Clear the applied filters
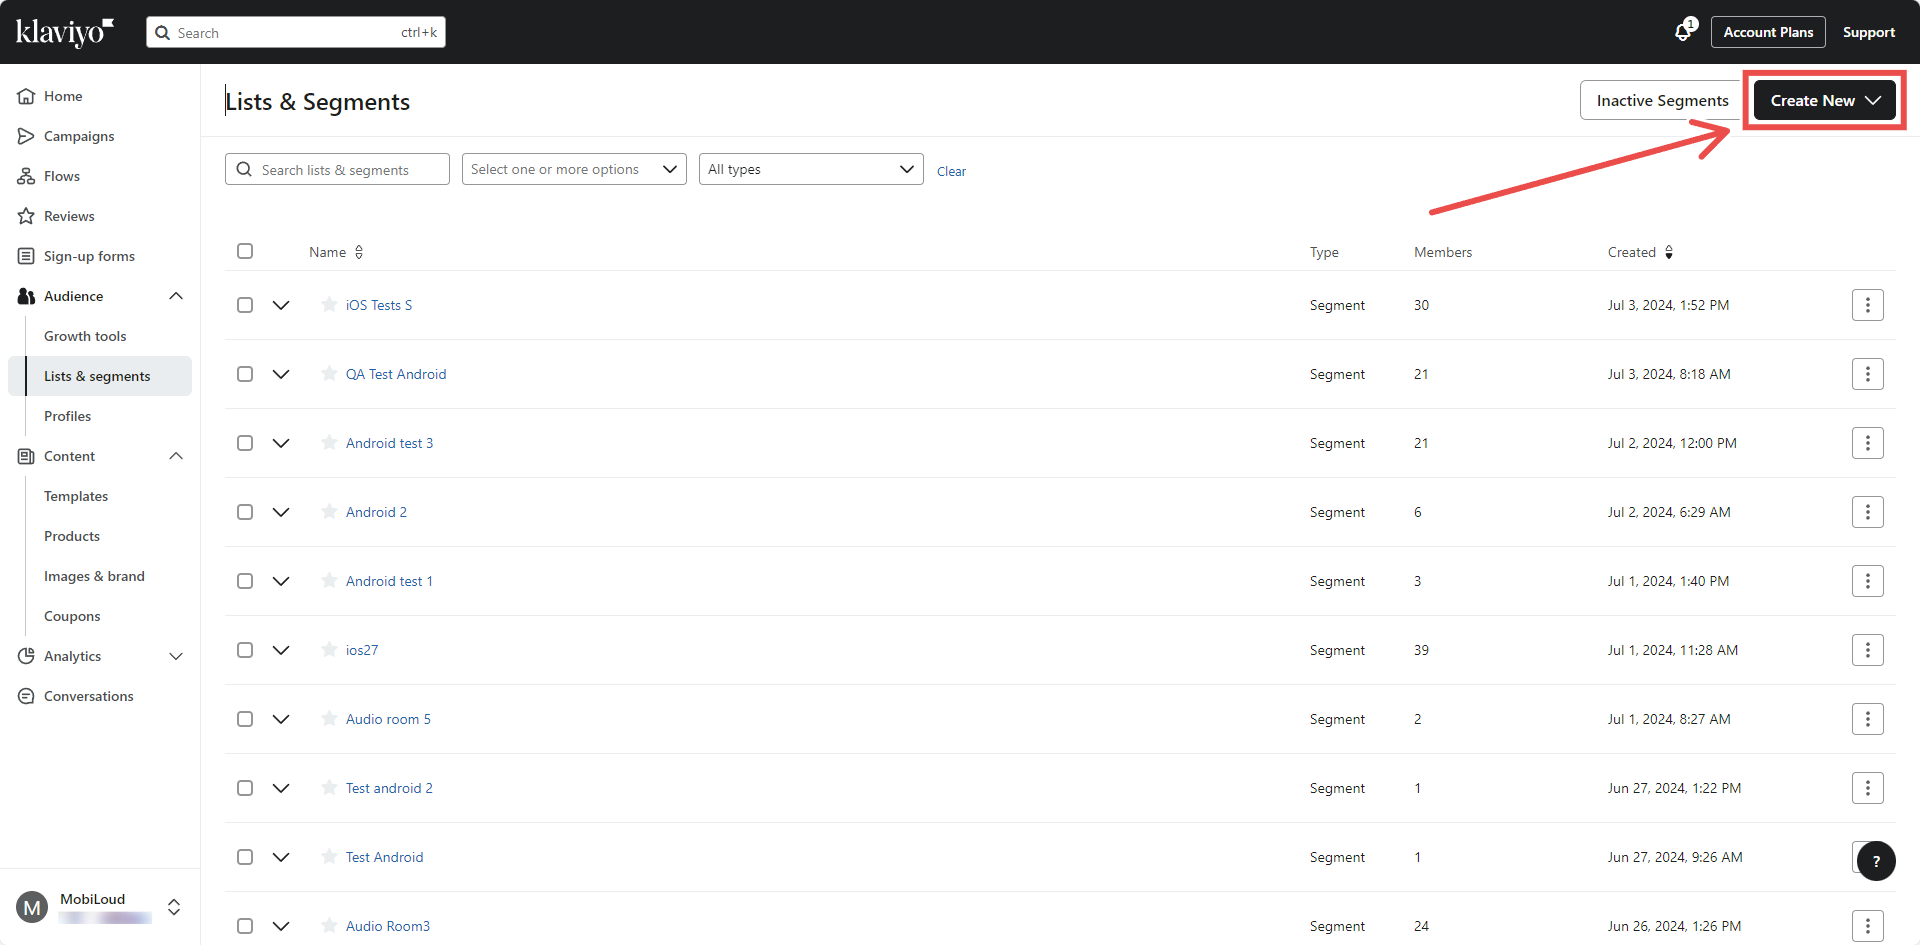The height and width of the screenshot is (945, 1920). [951, 171]
